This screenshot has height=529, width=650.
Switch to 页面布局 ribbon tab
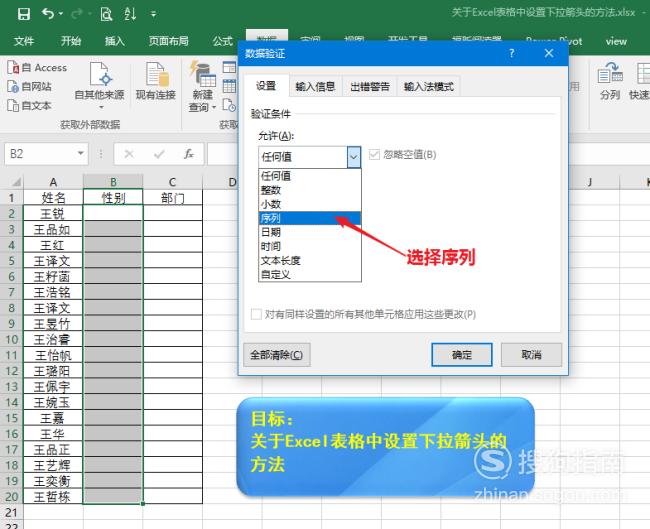coord(169,41)
